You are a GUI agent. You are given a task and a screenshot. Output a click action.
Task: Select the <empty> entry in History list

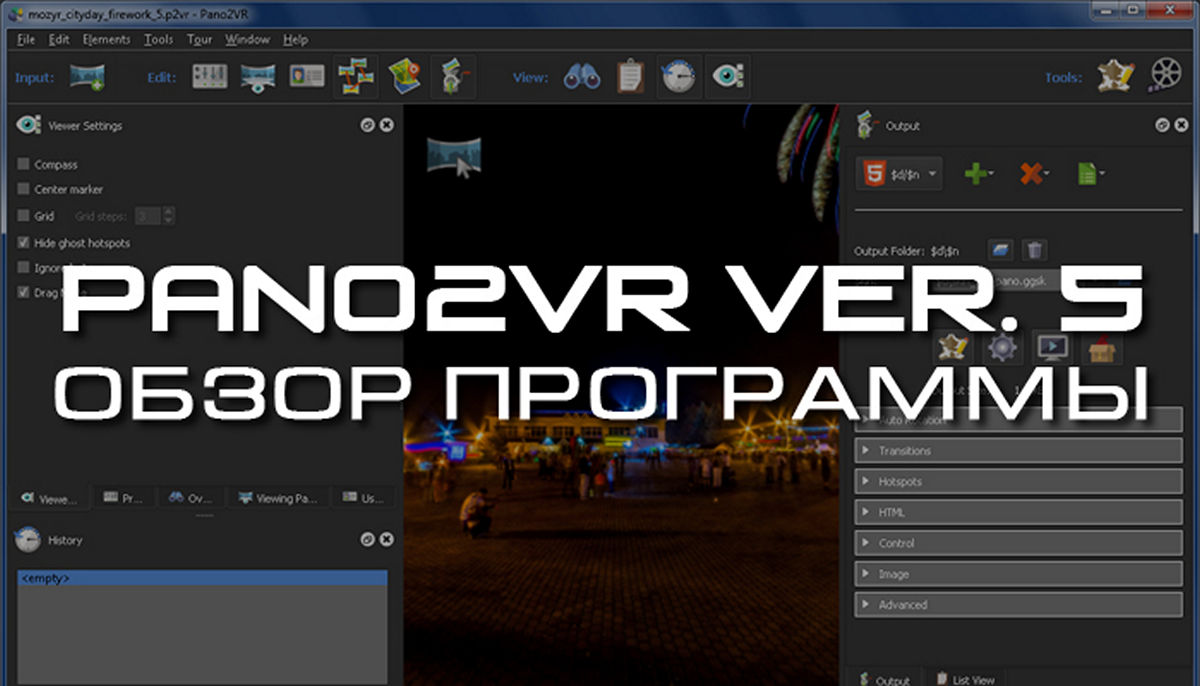(x=201, y=578)
